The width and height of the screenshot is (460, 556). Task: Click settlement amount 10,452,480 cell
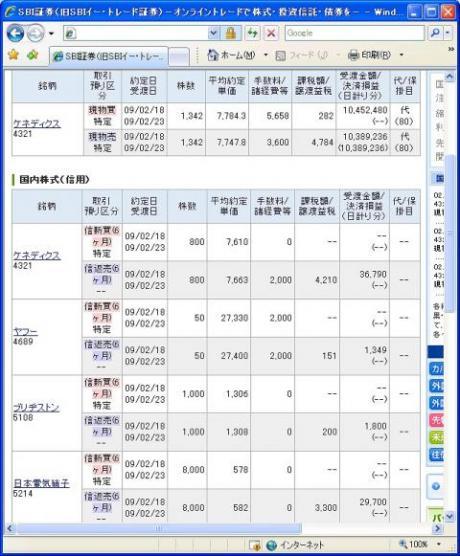[x=365, y=110]
